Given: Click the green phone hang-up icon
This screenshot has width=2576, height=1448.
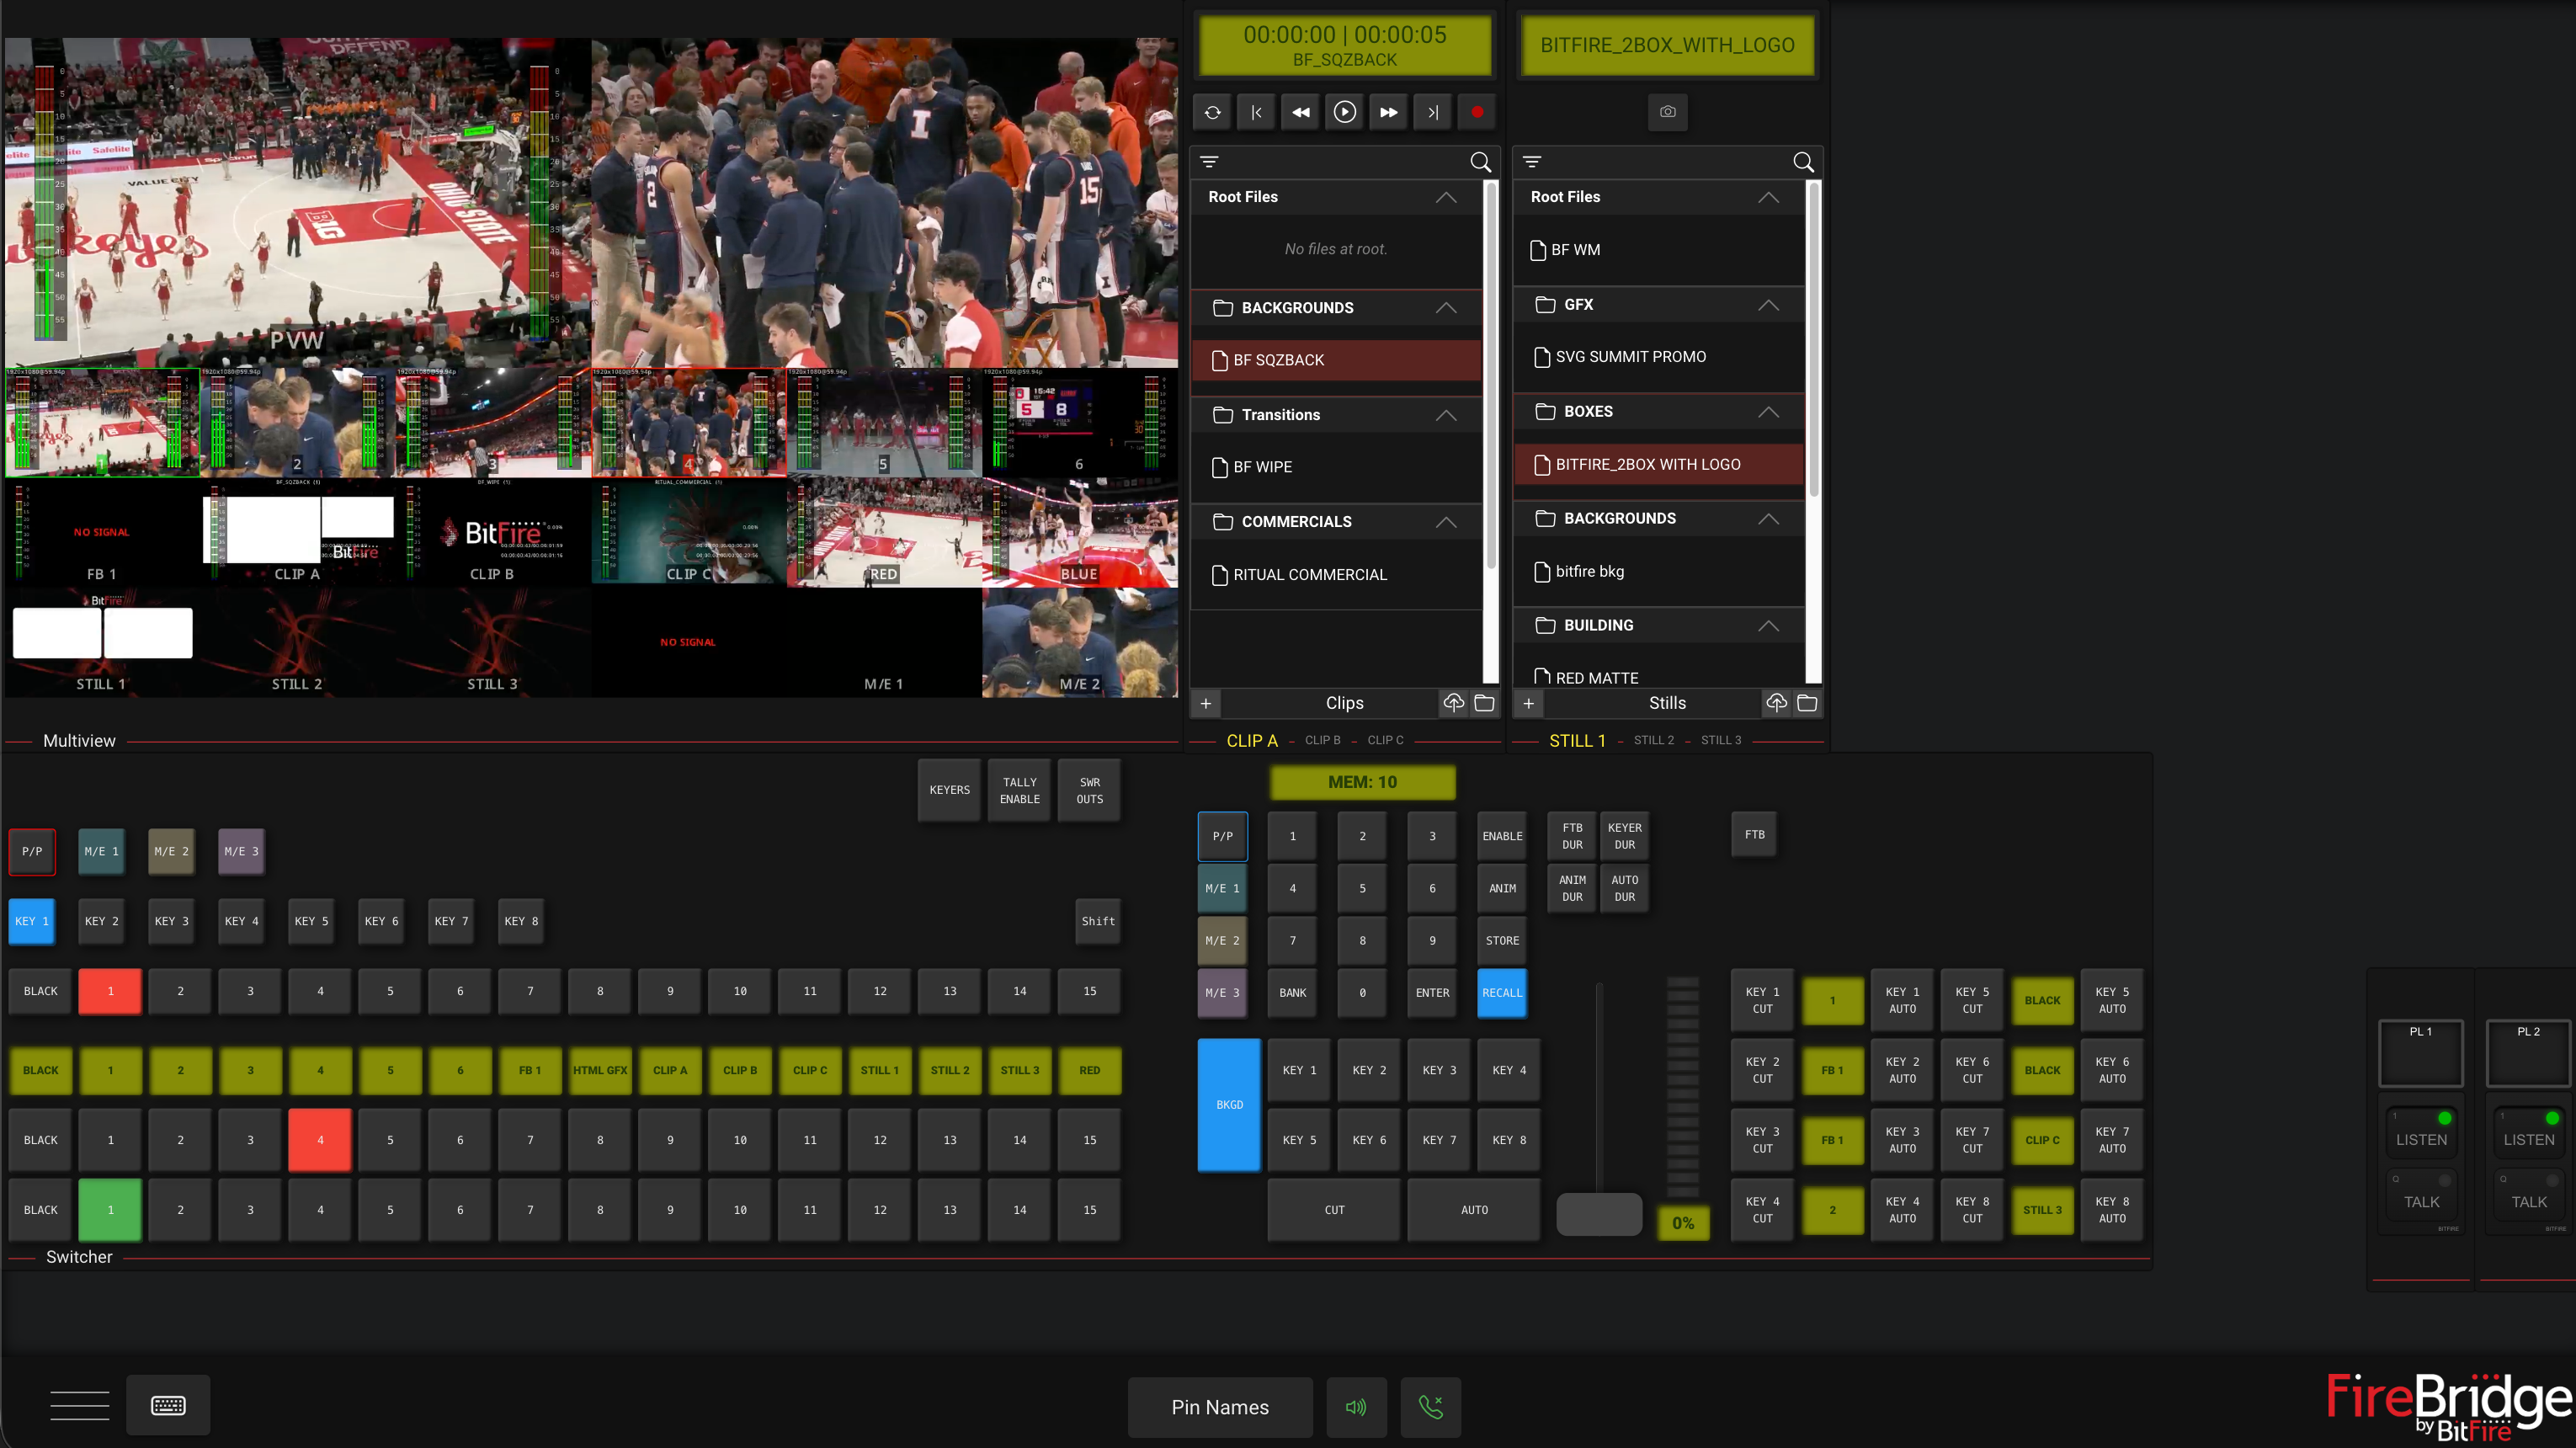Looking at the screenshot, I should coord(1431,1407).
